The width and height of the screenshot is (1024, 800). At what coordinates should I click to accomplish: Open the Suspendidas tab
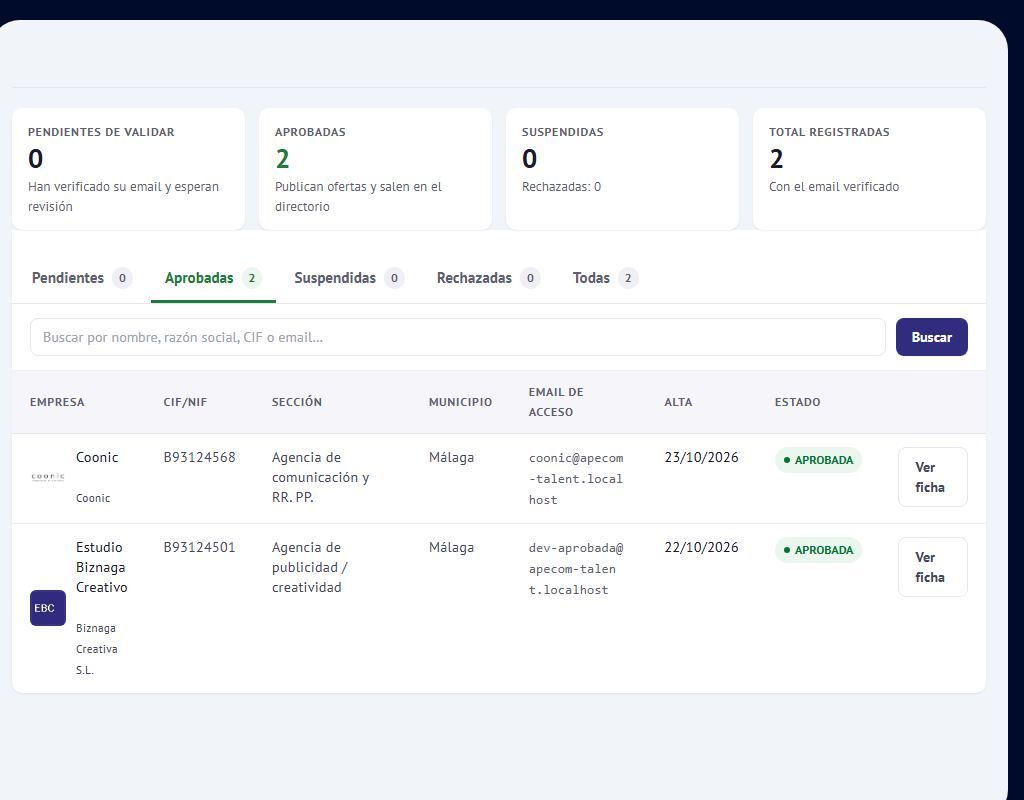[349, 278]
